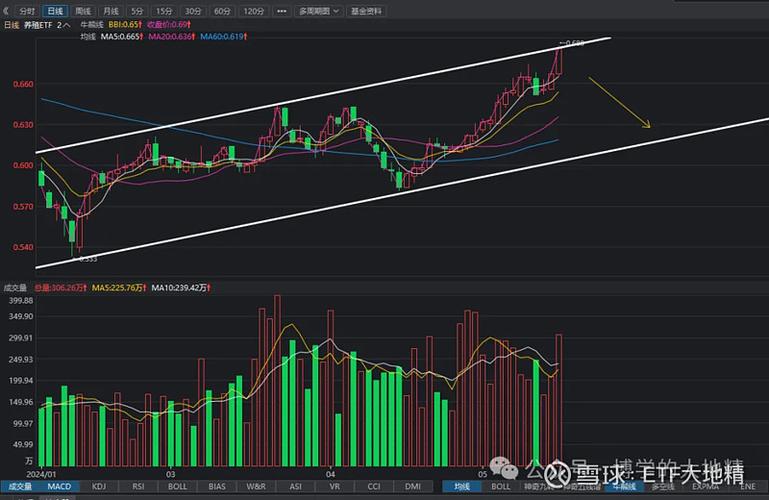Click the BBI:0.65 indicator value

coord(125,24)
